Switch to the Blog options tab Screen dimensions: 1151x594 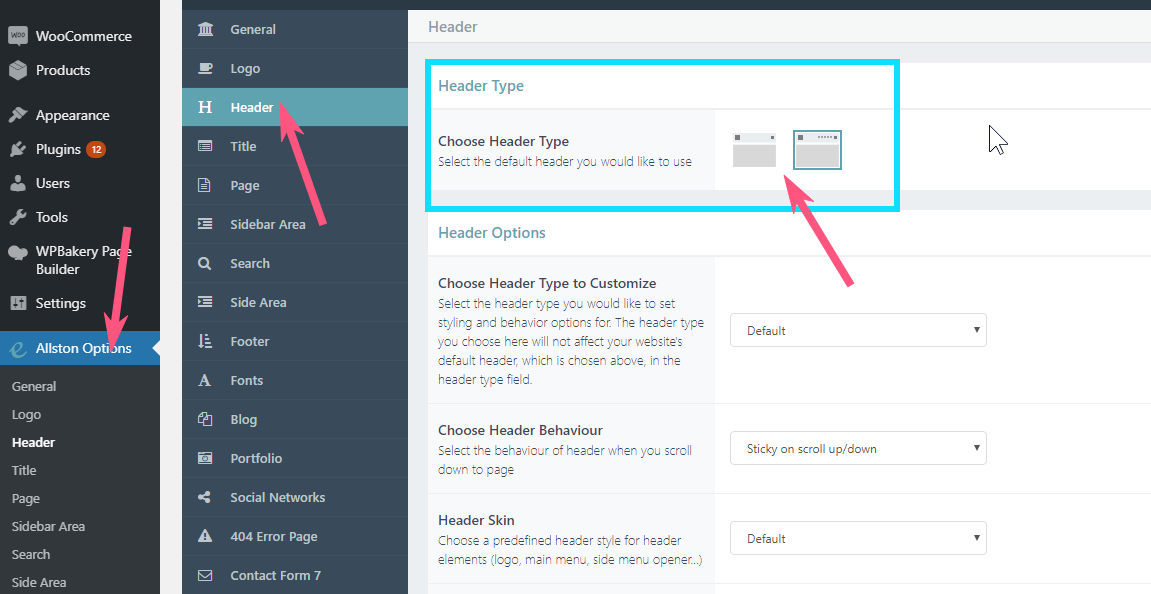(x=295, y=419)
